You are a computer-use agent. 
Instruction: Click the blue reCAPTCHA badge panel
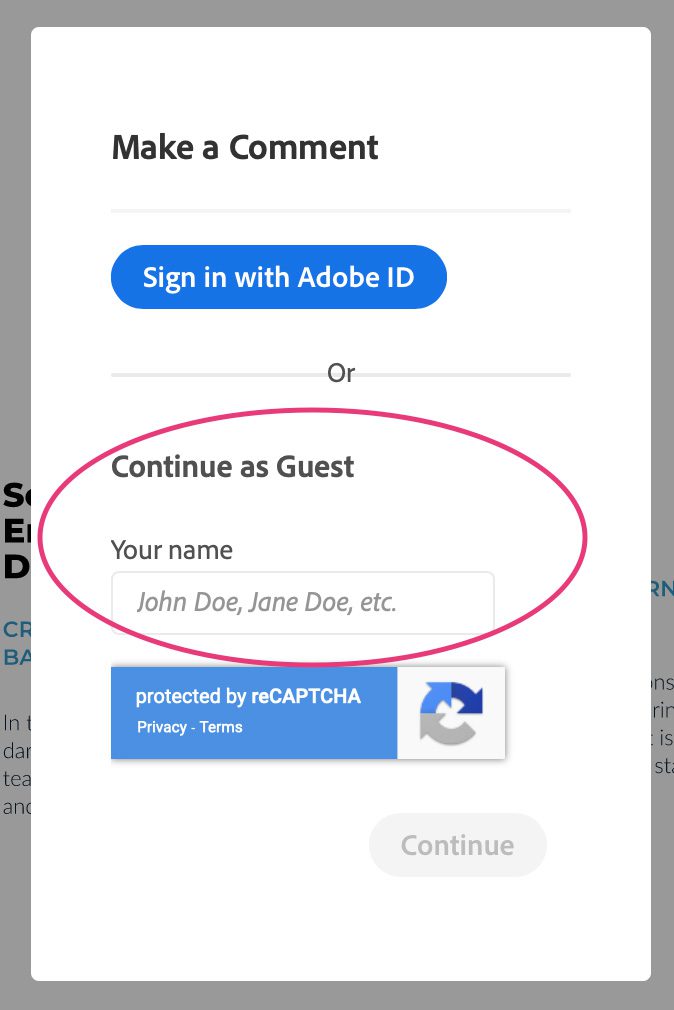pos(254,712)
